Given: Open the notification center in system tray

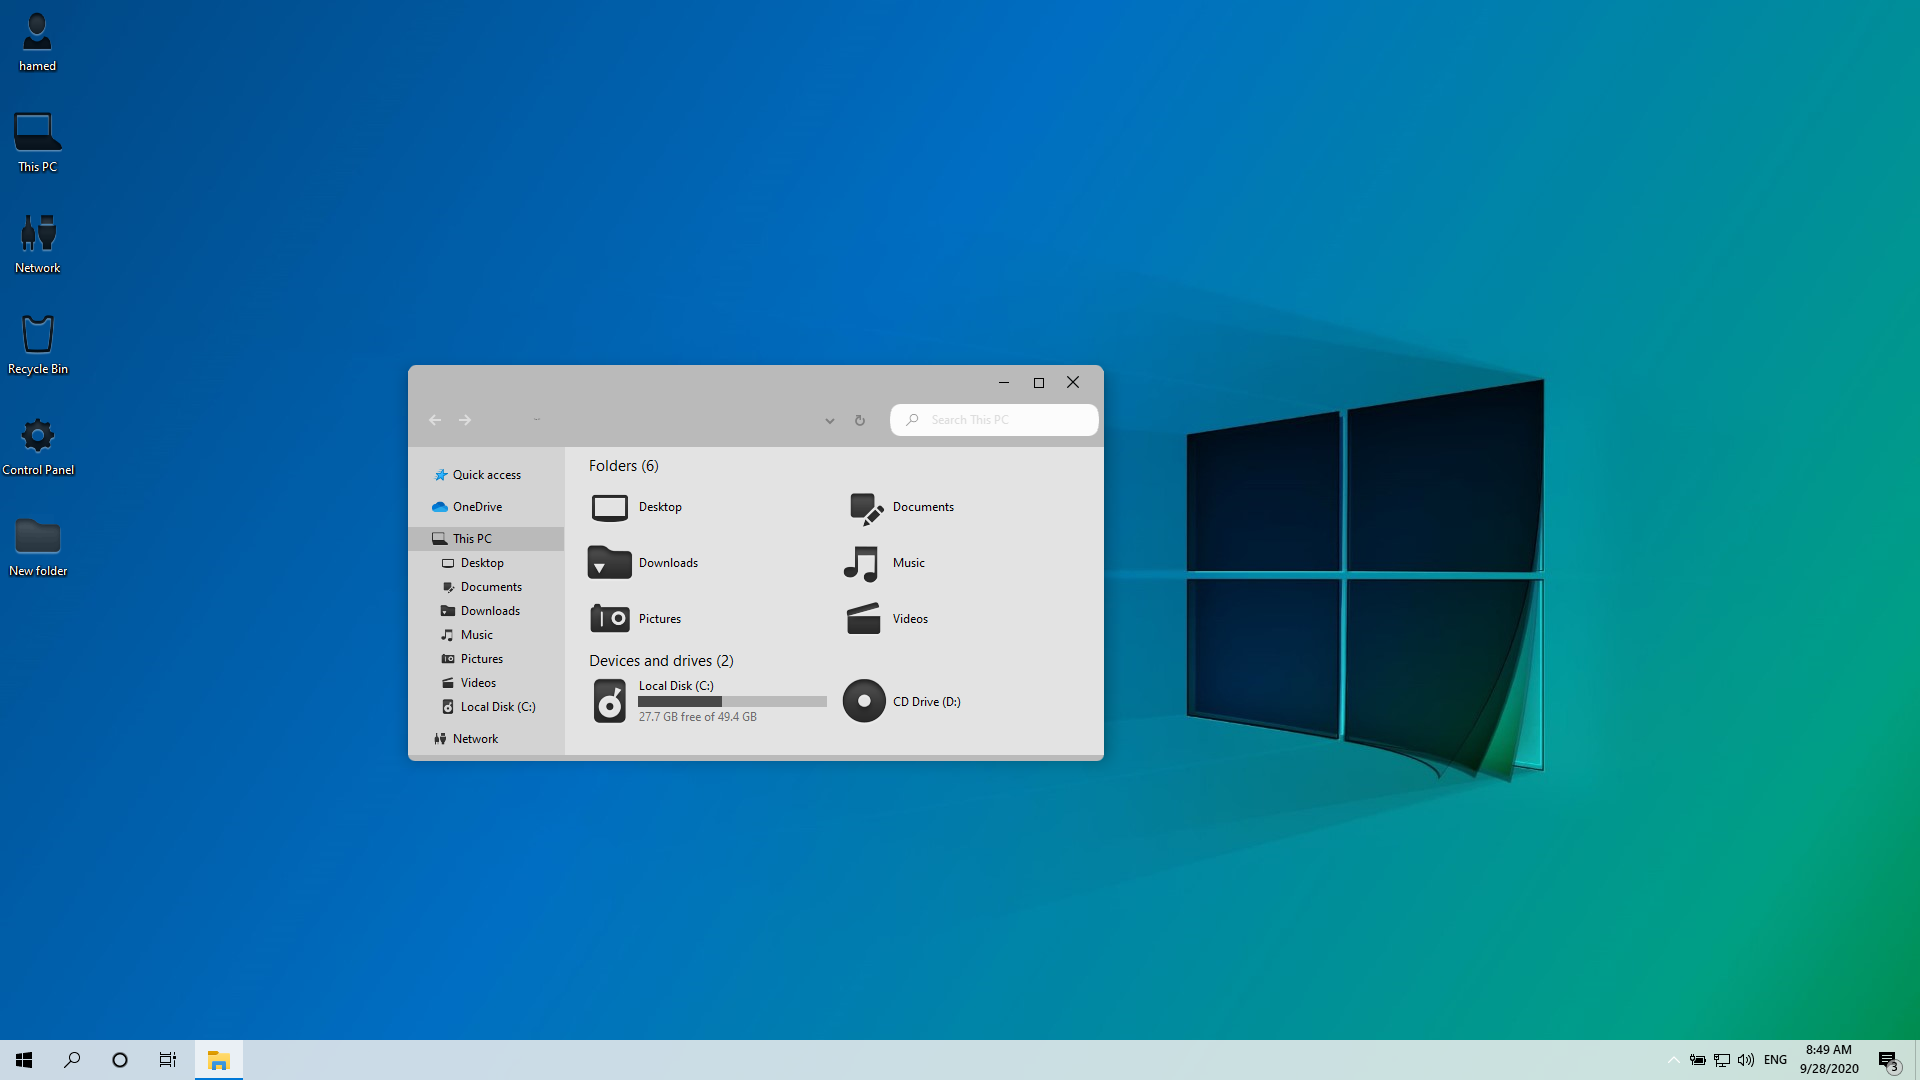Looking at the screenshot, I should (1888, 1061).
